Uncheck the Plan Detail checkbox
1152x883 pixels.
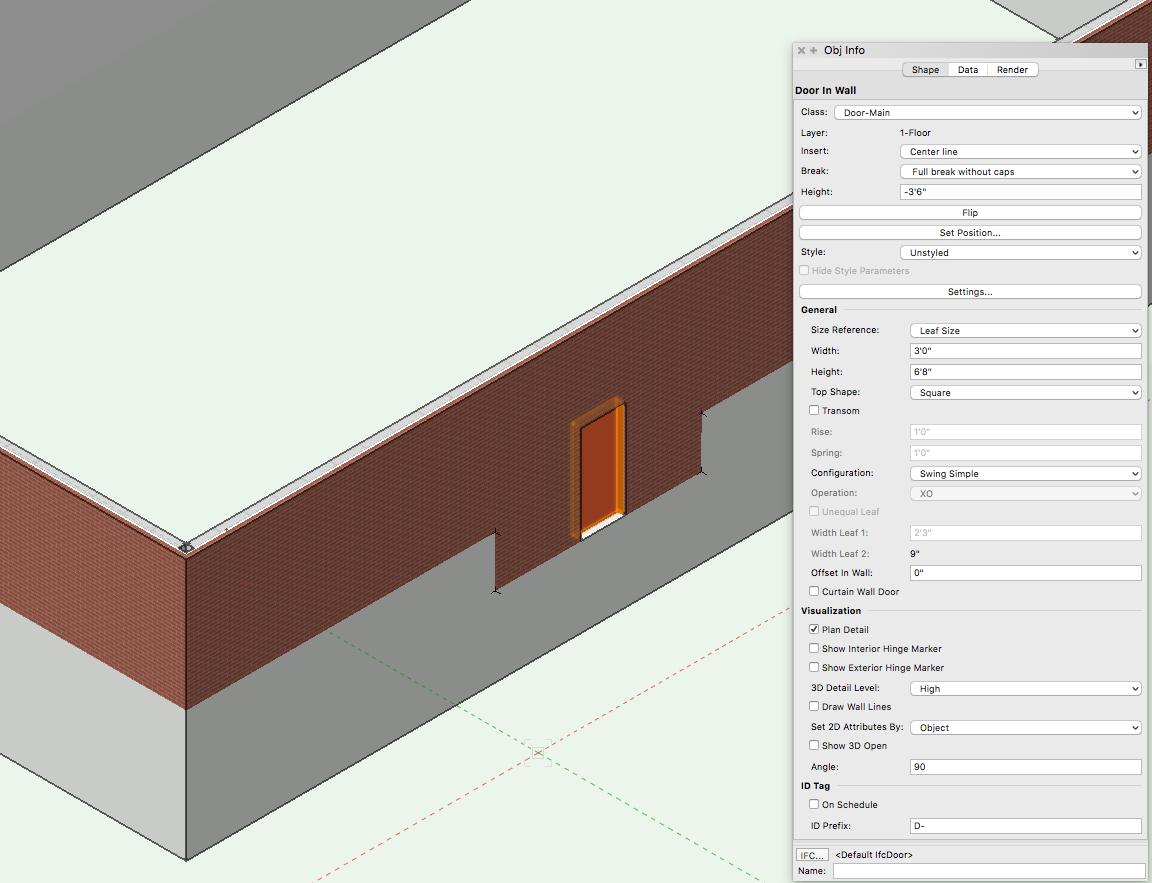point(814,630)
